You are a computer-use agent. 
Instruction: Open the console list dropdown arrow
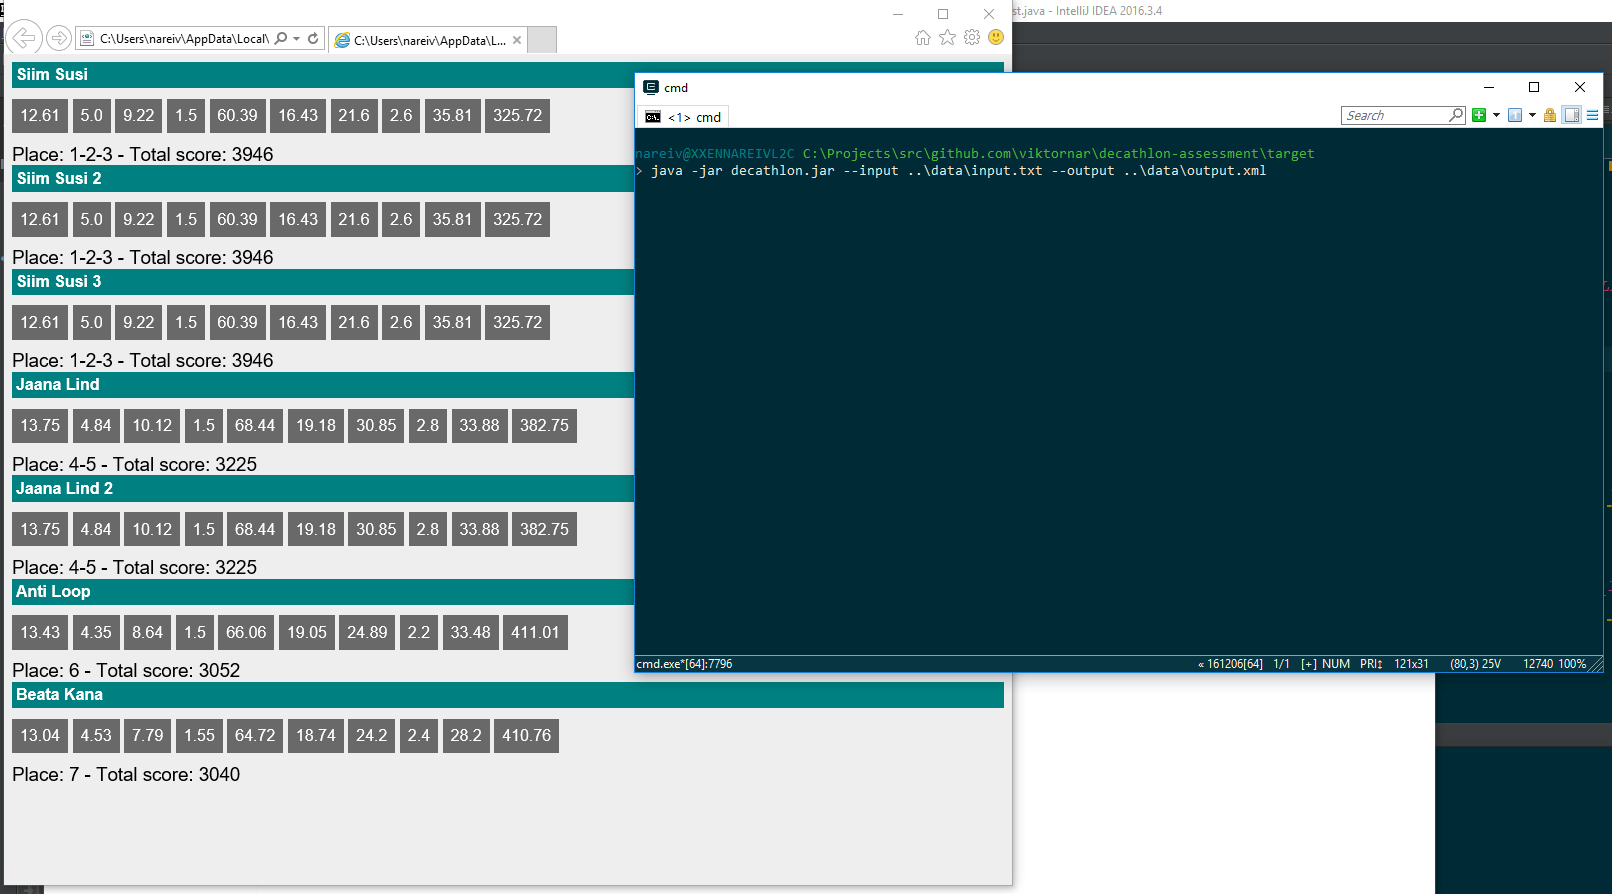pos(1532,115)
